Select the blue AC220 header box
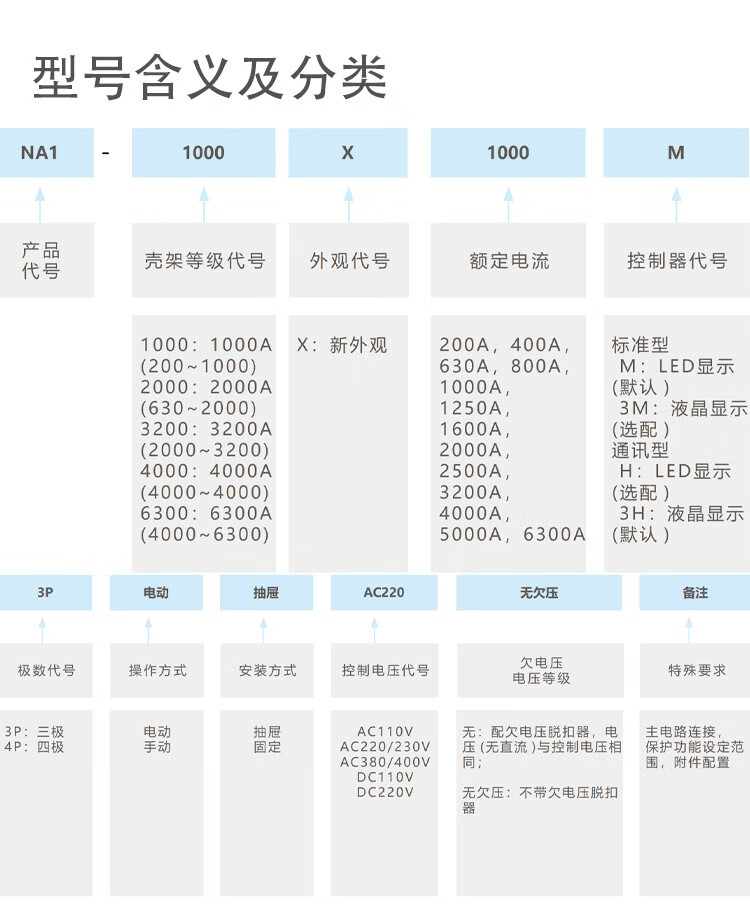Image resolution: width=750 pixels, height=913 pixels. tap(384, 593)
